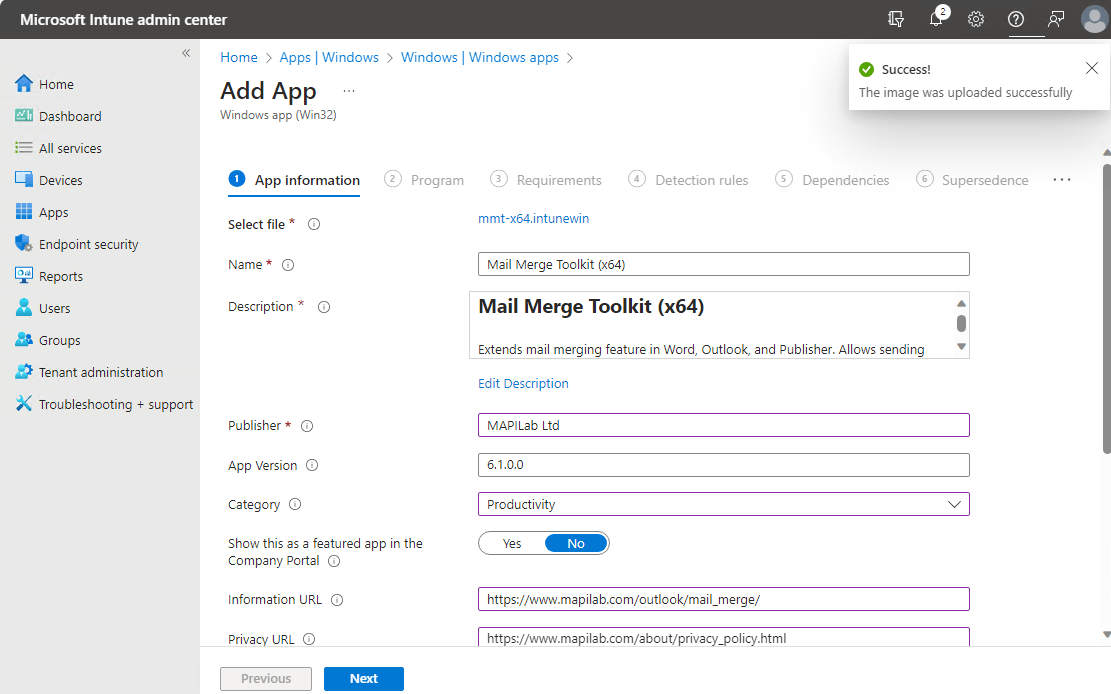Open All services in the sidebar
This screenshot has height=694, width=1111.
pos(58,148)
